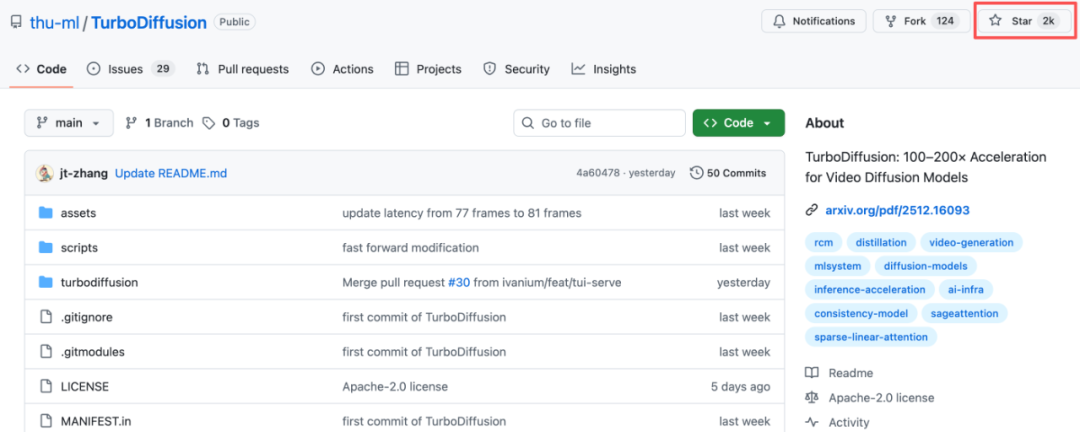Click the repository book icon
Image resolution: width=1080 pixels, height=432 pixels.
16,22
